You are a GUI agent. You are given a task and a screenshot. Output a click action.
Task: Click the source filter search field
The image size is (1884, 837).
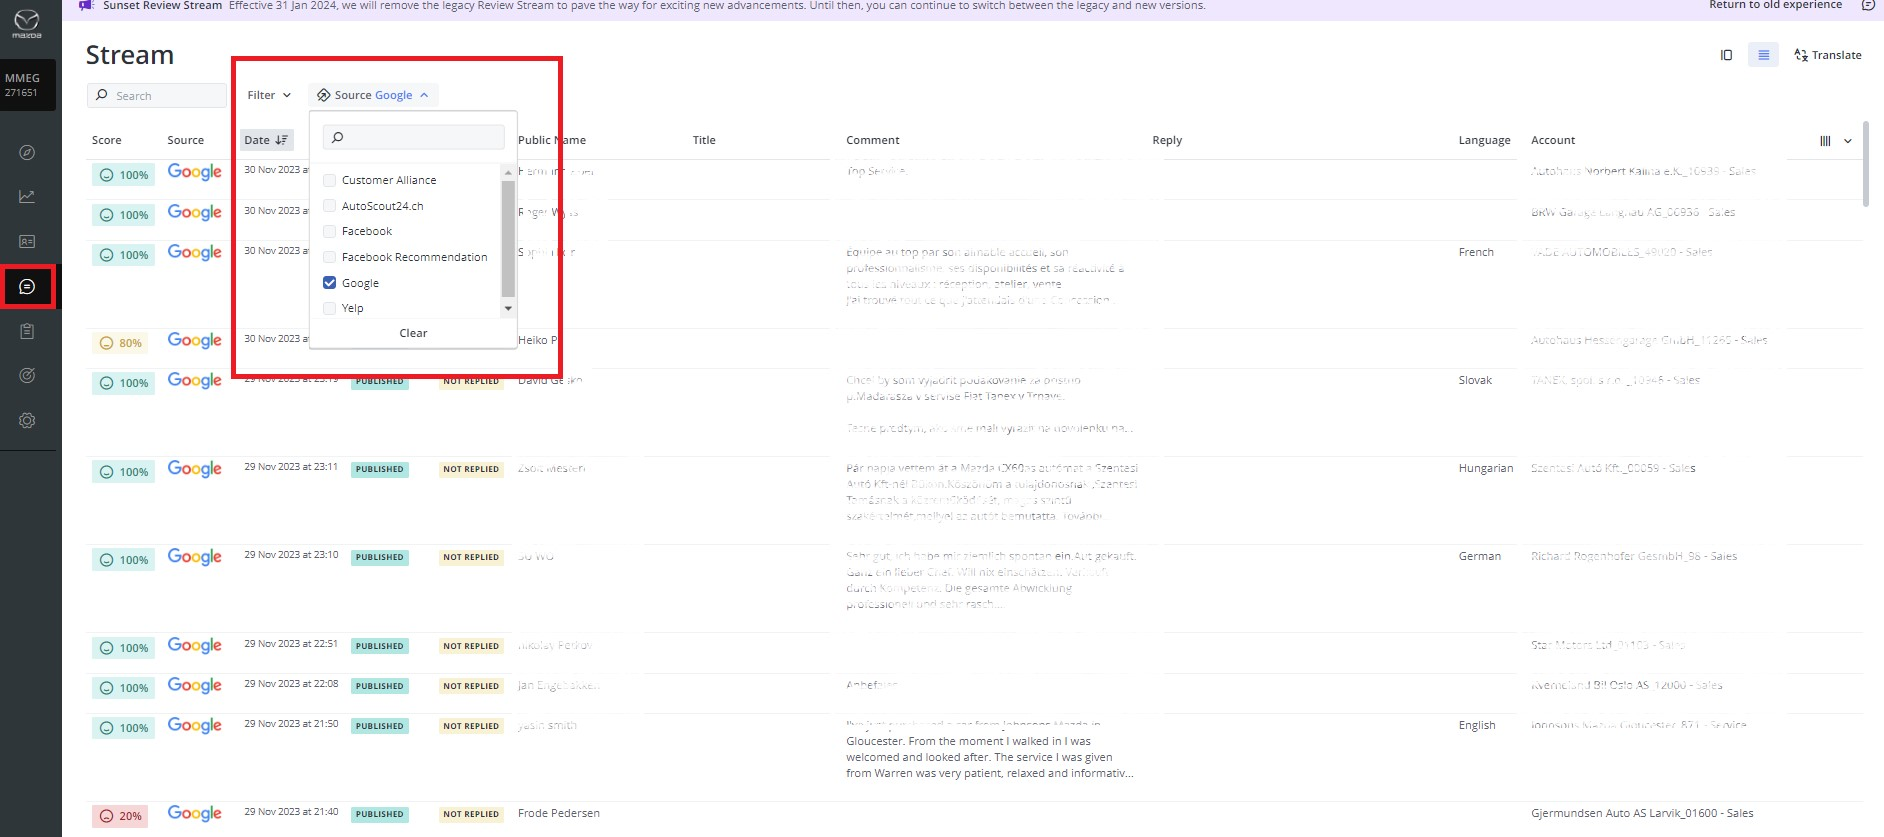414,137
